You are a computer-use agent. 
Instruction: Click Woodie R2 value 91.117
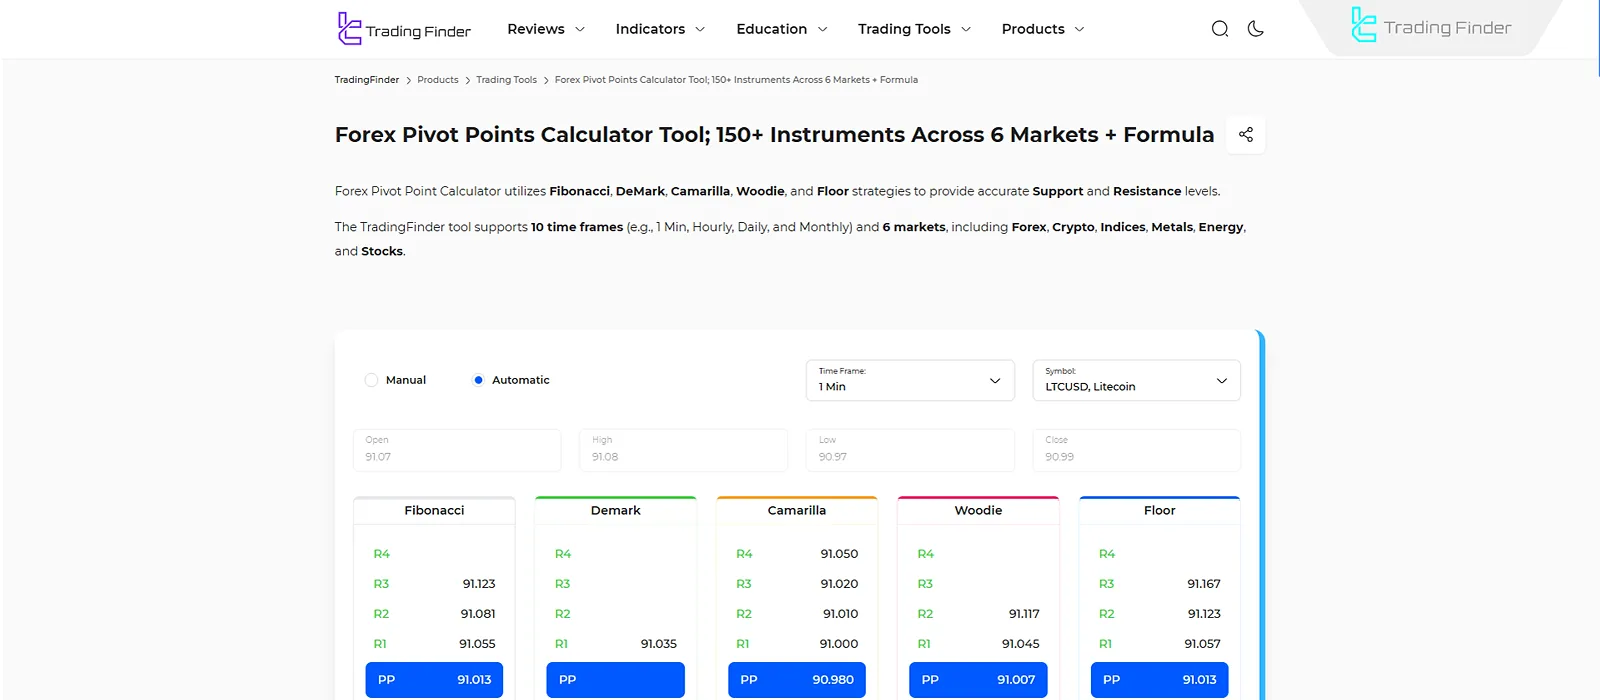click(1024, 614)
